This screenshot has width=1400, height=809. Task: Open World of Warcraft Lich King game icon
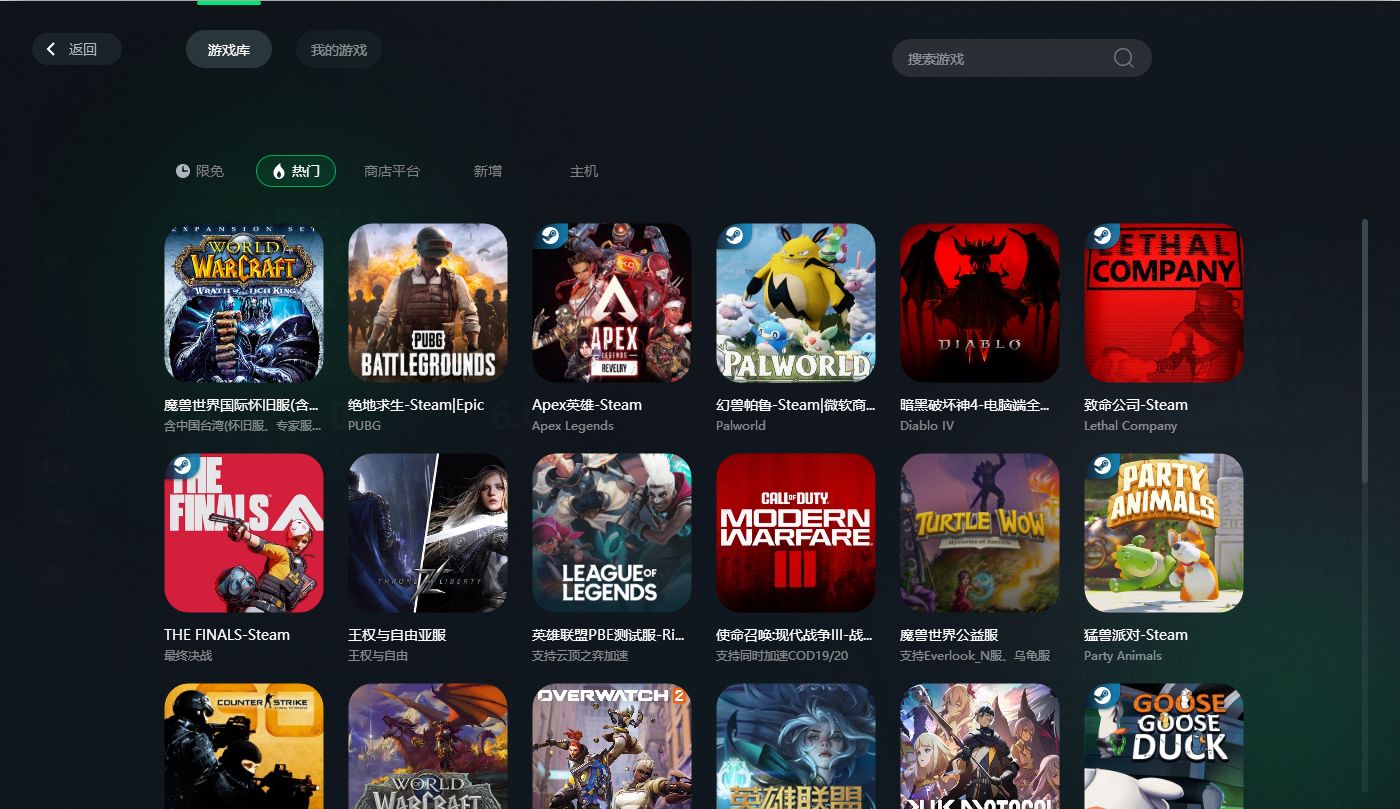(244, 303)
